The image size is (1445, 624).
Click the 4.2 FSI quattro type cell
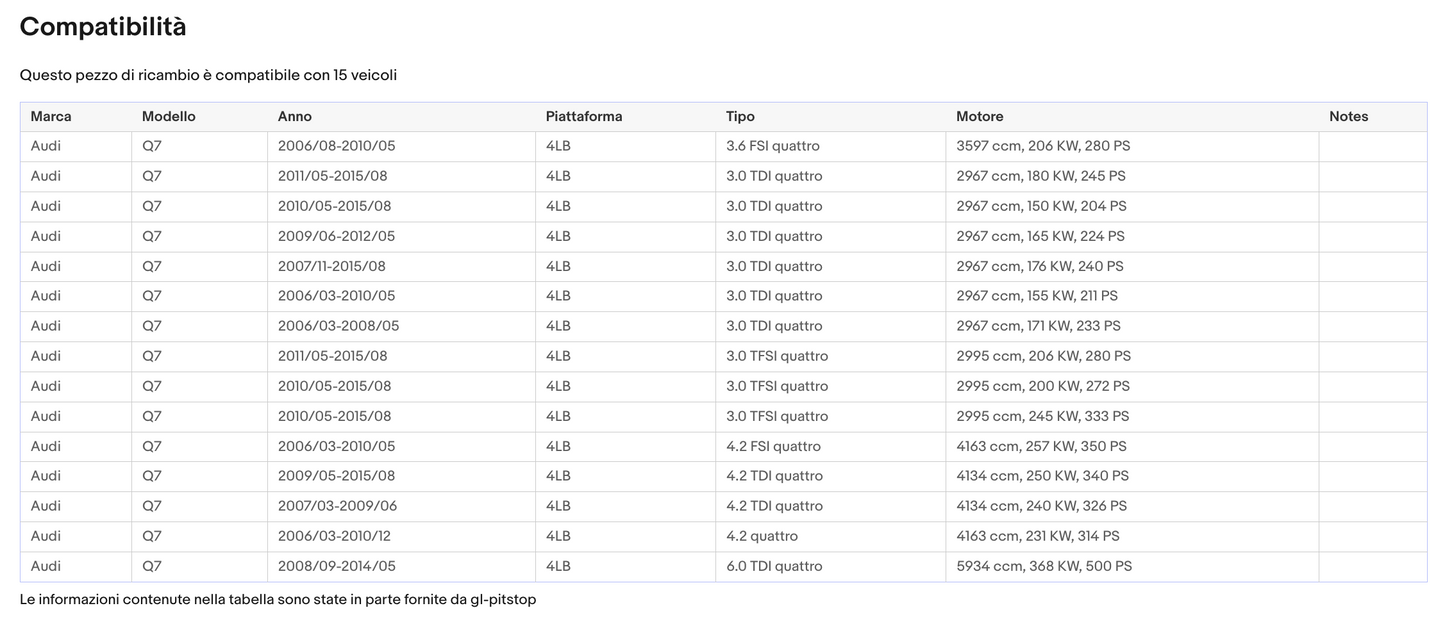[x=773, y=446]
